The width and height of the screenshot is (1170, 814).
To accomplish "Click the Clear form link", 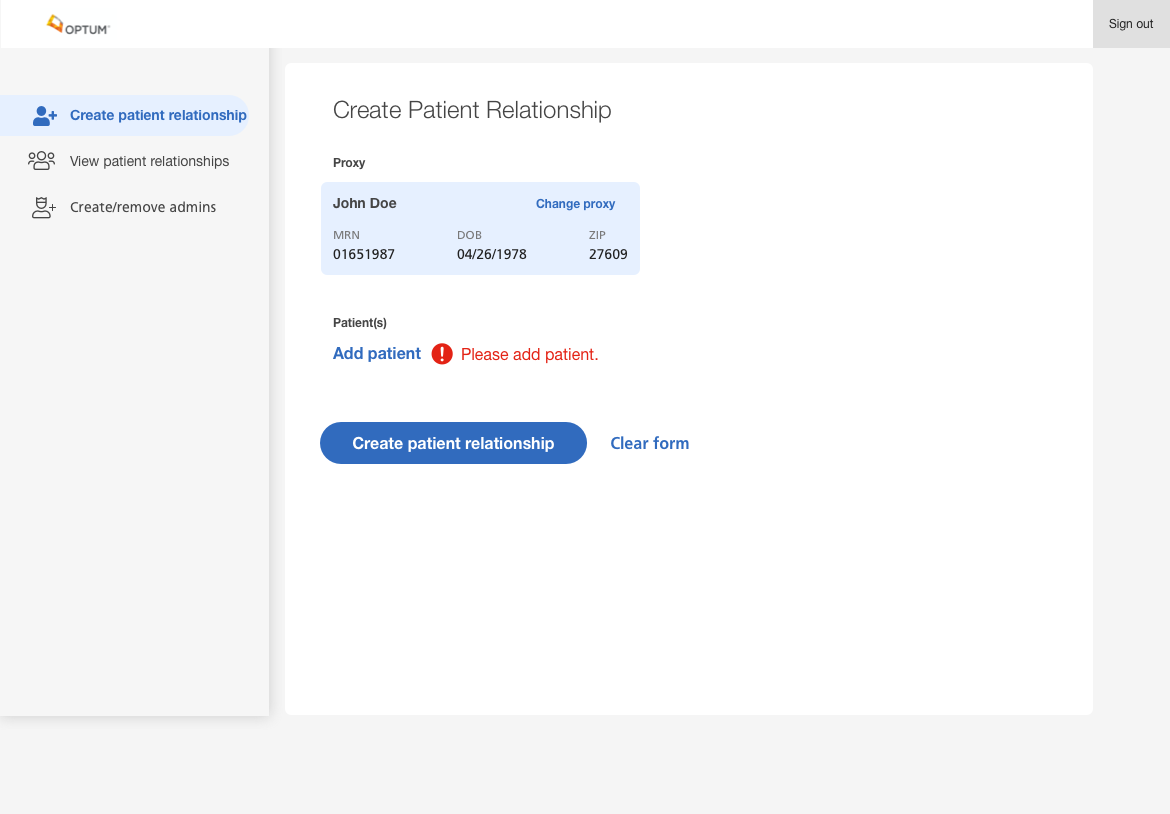I will (x=649, y=443).
